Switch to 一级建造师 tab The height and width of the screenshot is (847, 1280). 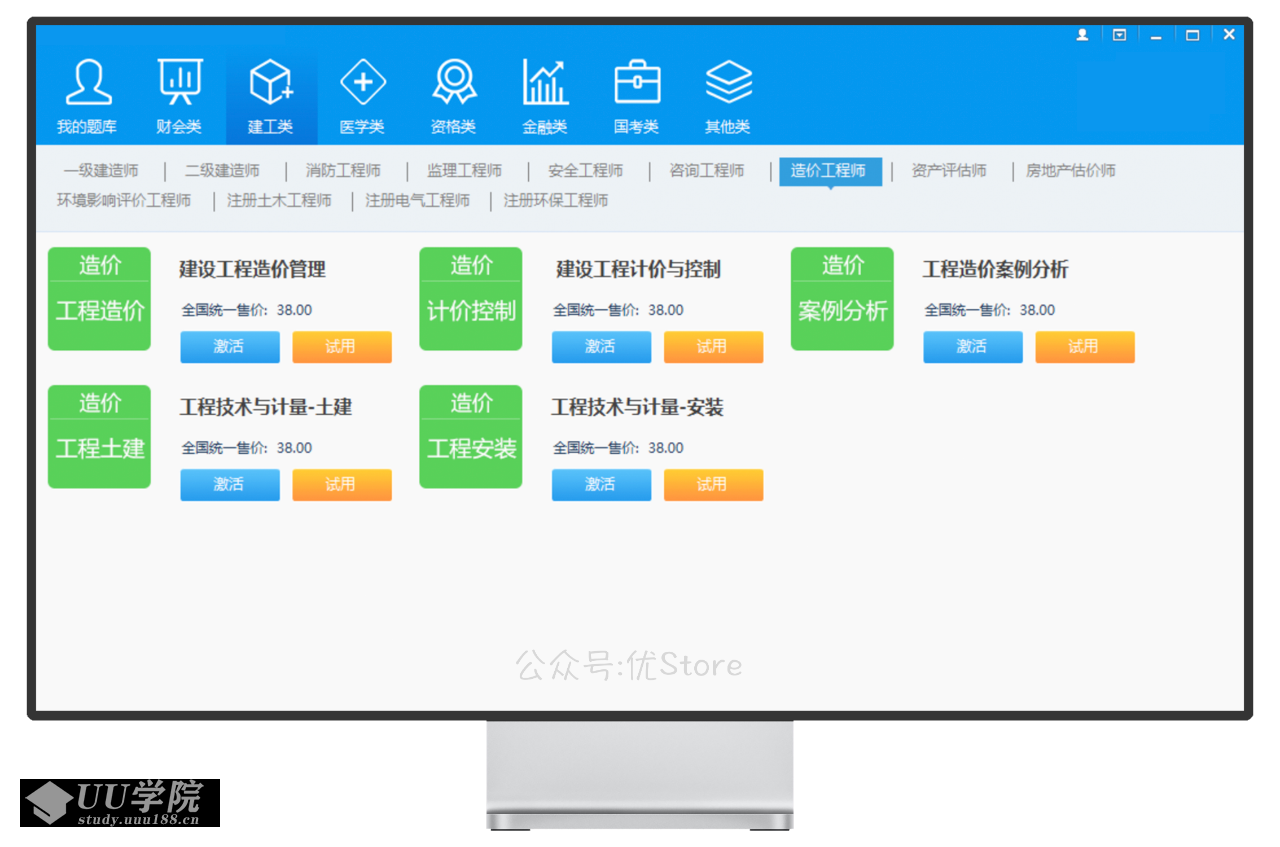101,171
